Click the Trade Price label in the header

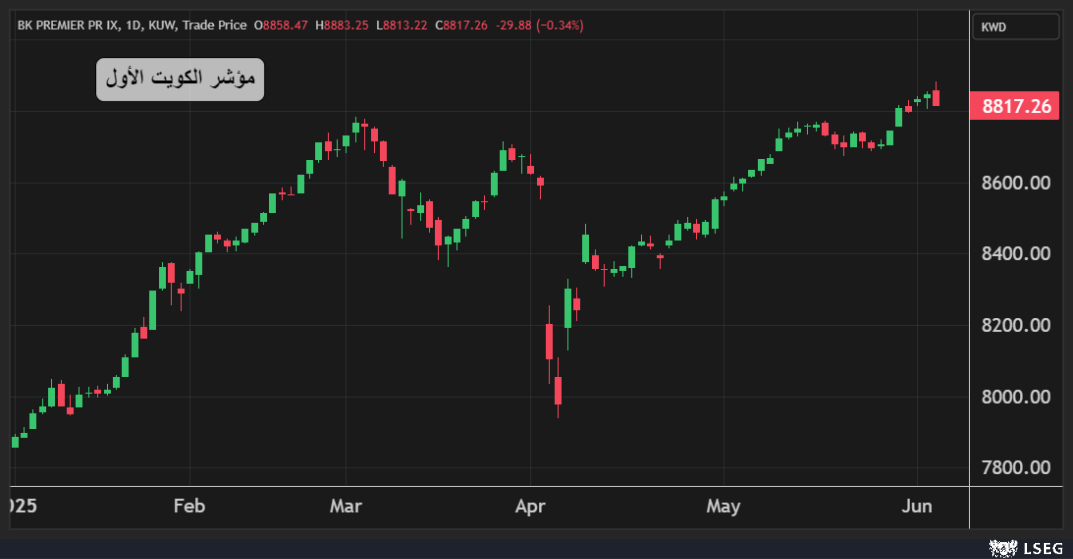(x=212, y=24)
